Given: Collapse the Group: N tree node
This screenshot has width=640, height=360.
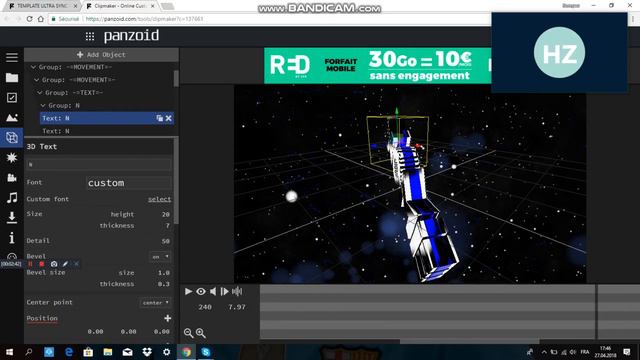Looking at the screenshot, I should 43,105.
